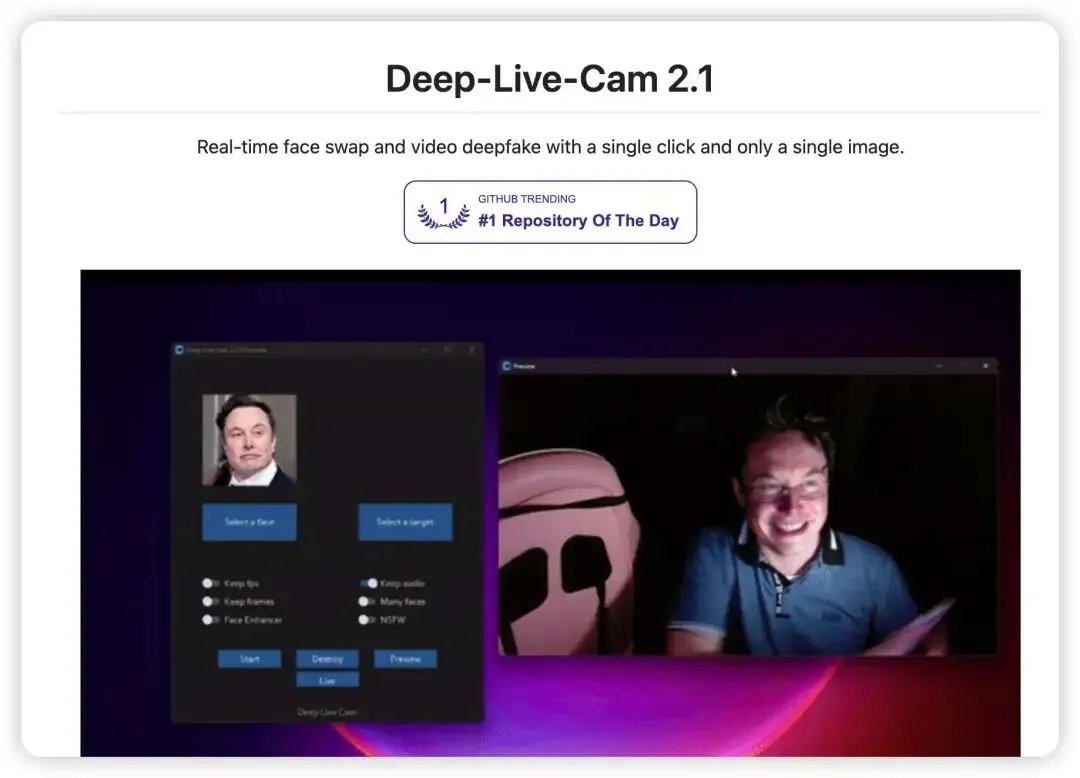The image size is (1080, 778).
Task: Click the Deep-Live-Cam 2.1 heading
Action: (550, 78)
